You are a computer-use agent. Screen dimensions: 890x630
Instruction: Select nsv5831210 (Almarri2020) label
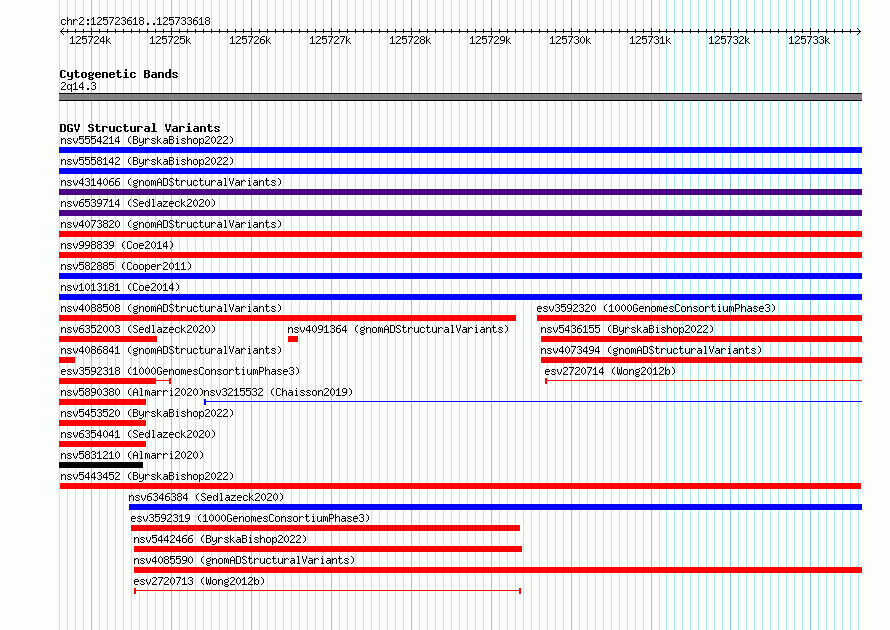(132, 455)
